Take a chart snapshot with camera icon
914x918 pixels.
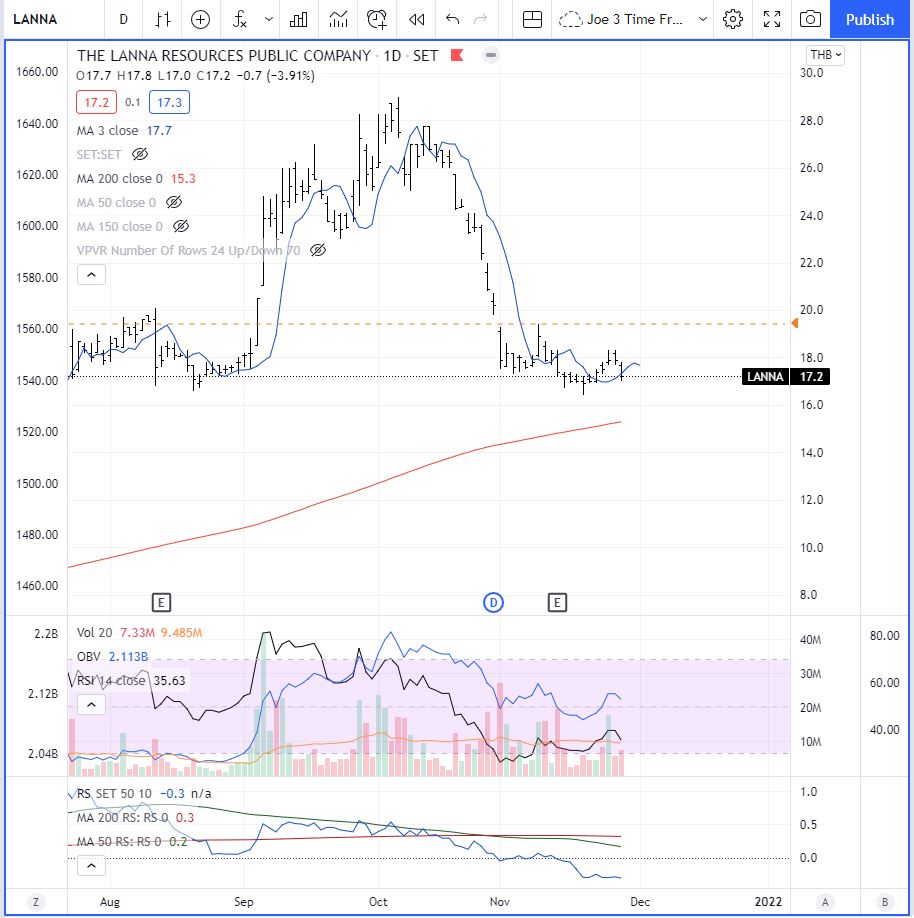point(810,19)
